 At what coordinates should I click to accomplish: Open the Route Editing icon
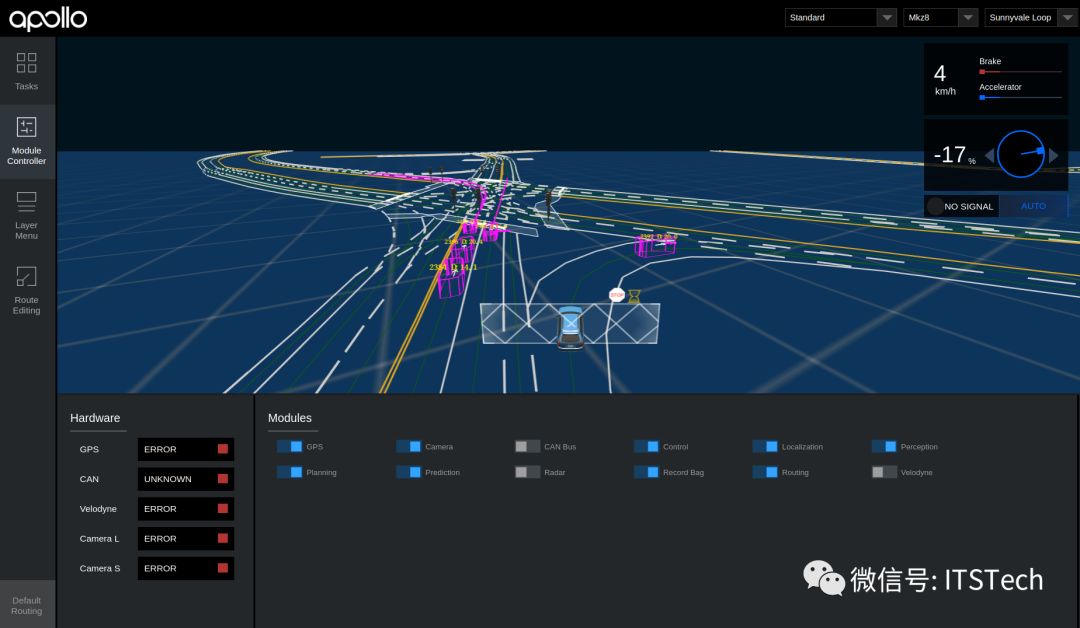pyautogui.click(x=27, y=276)
